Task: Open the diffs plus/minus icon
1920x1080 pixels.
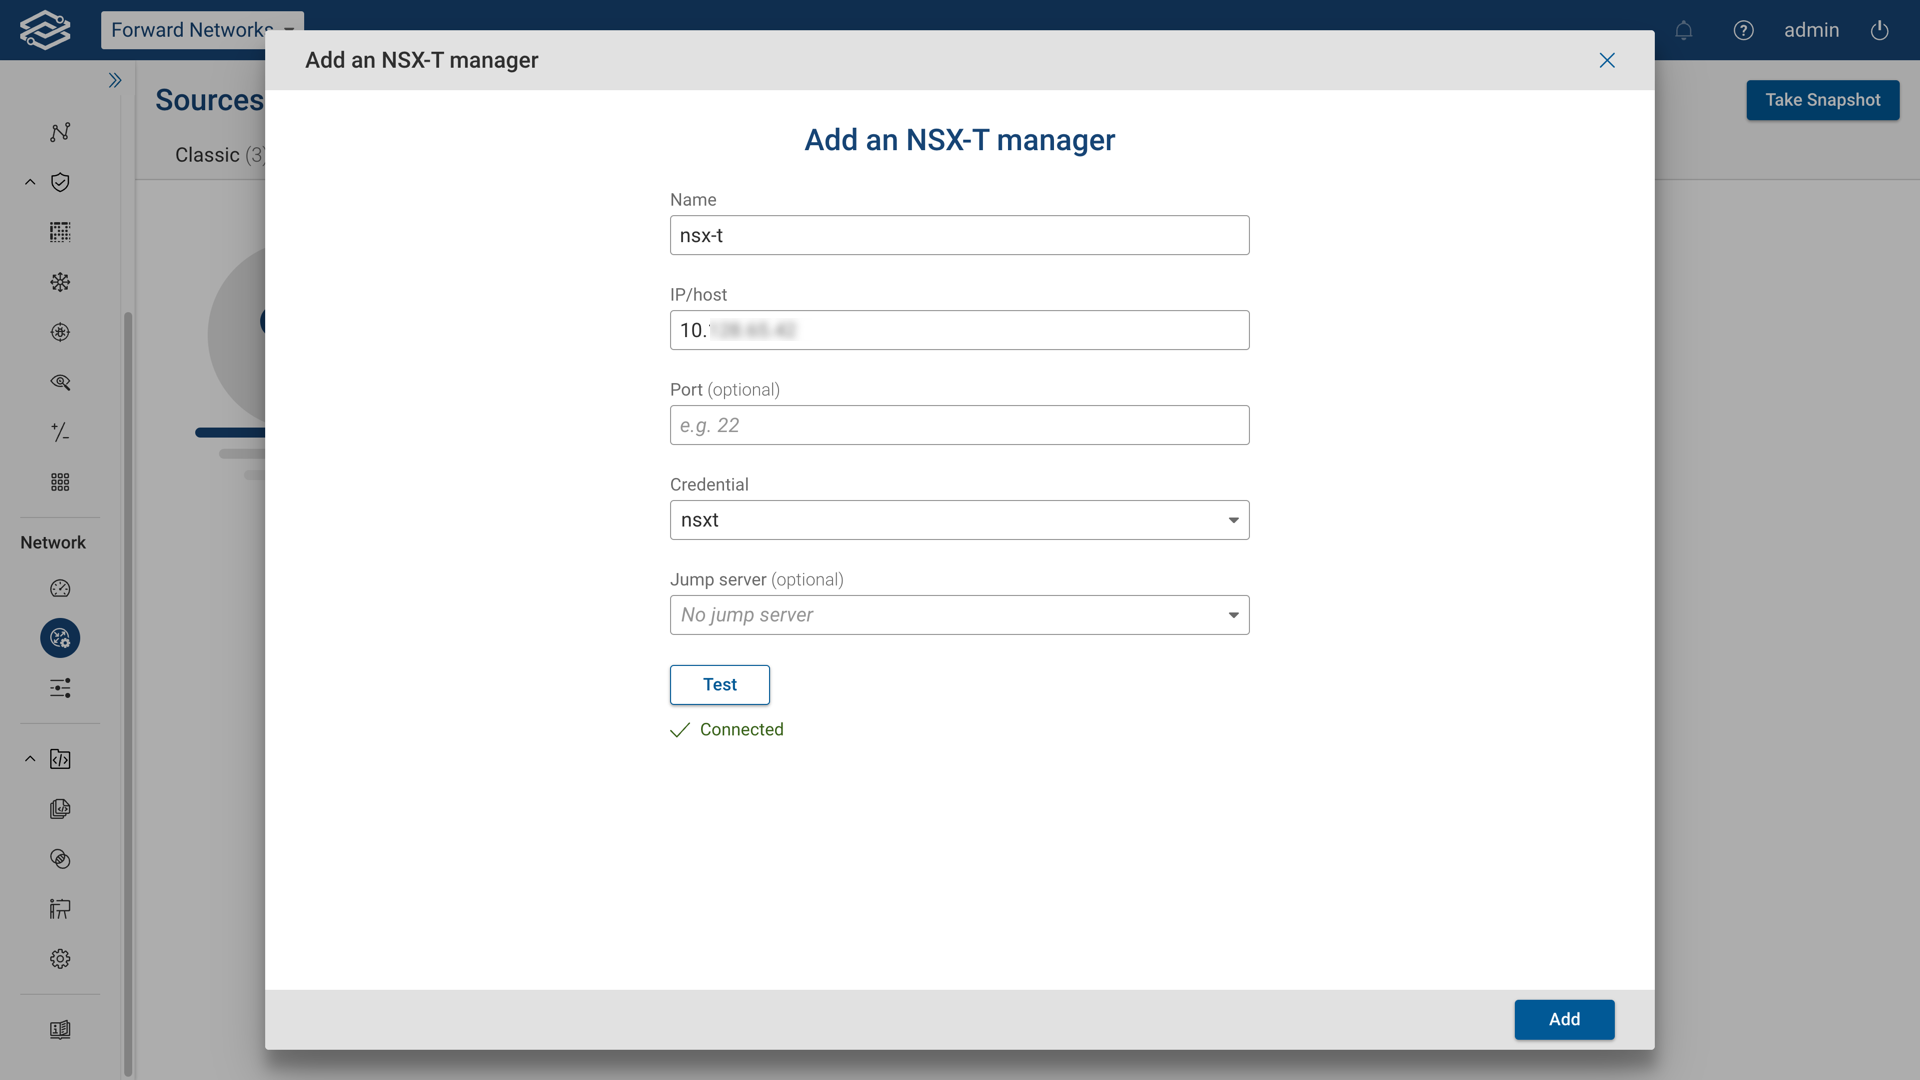Action: pyautogui.click(x=60, y=432)
